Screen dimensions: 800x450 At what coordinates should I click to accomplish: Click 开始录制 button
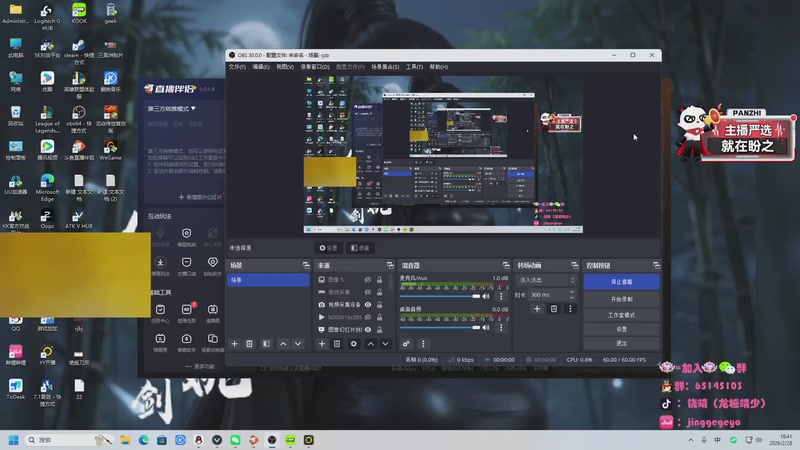click(621, 299)
